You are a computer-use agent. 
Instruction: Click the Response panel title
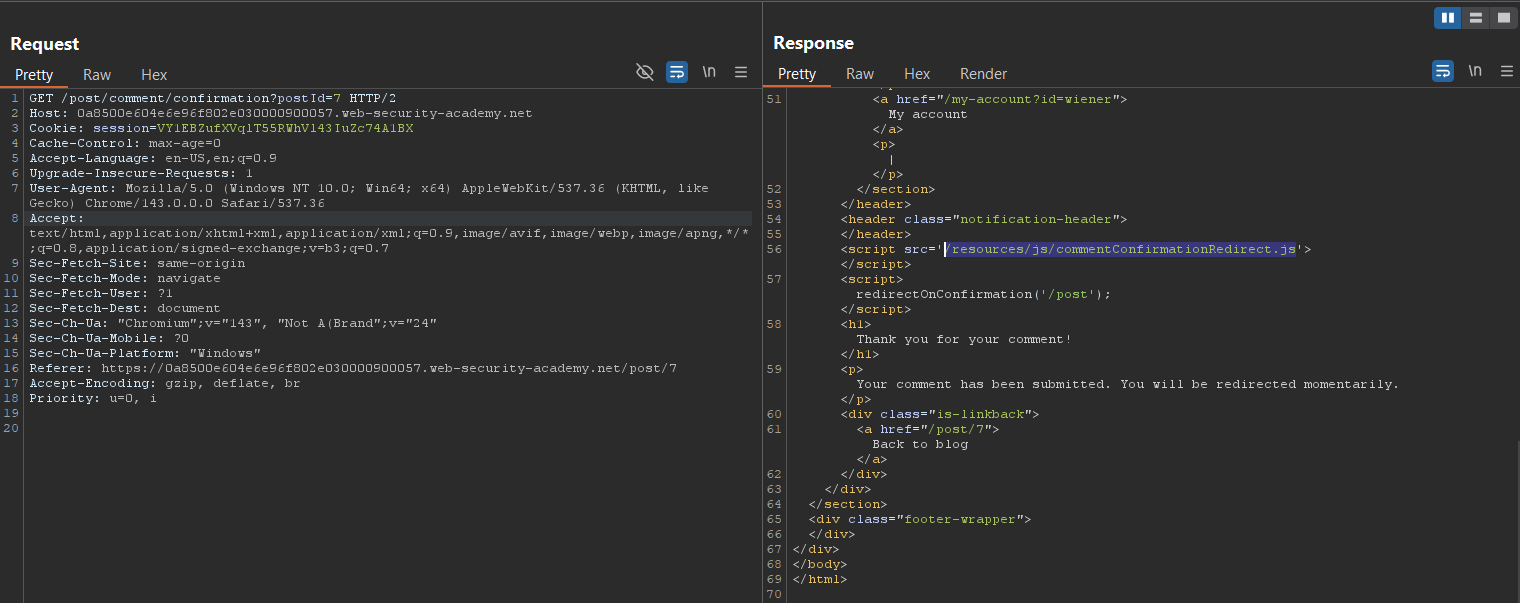(x=813, y=43)
